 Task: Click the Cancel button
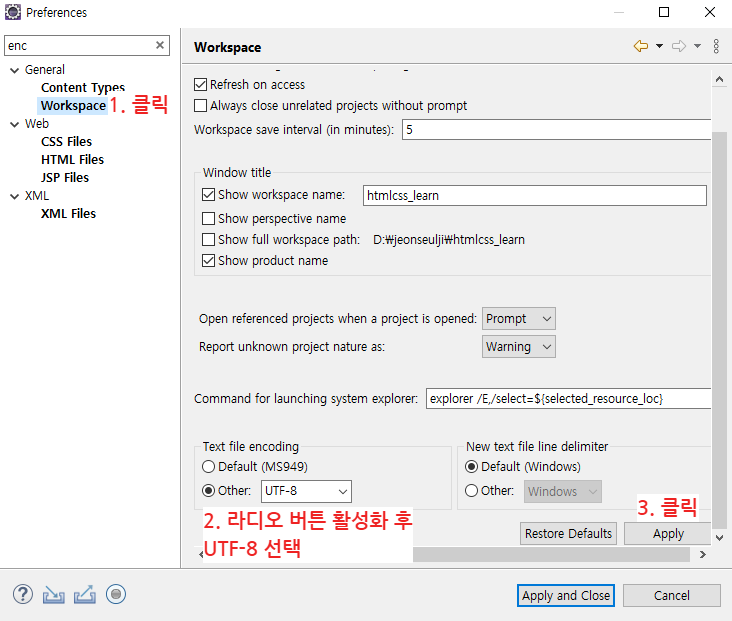tap(671, 596)
